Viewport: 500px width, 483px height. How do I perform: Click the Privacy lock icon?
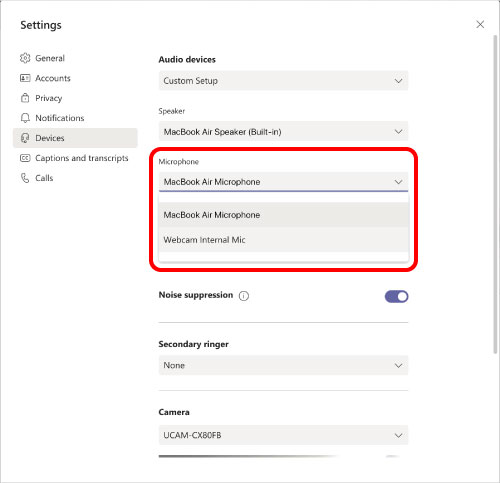coord(25,98)
